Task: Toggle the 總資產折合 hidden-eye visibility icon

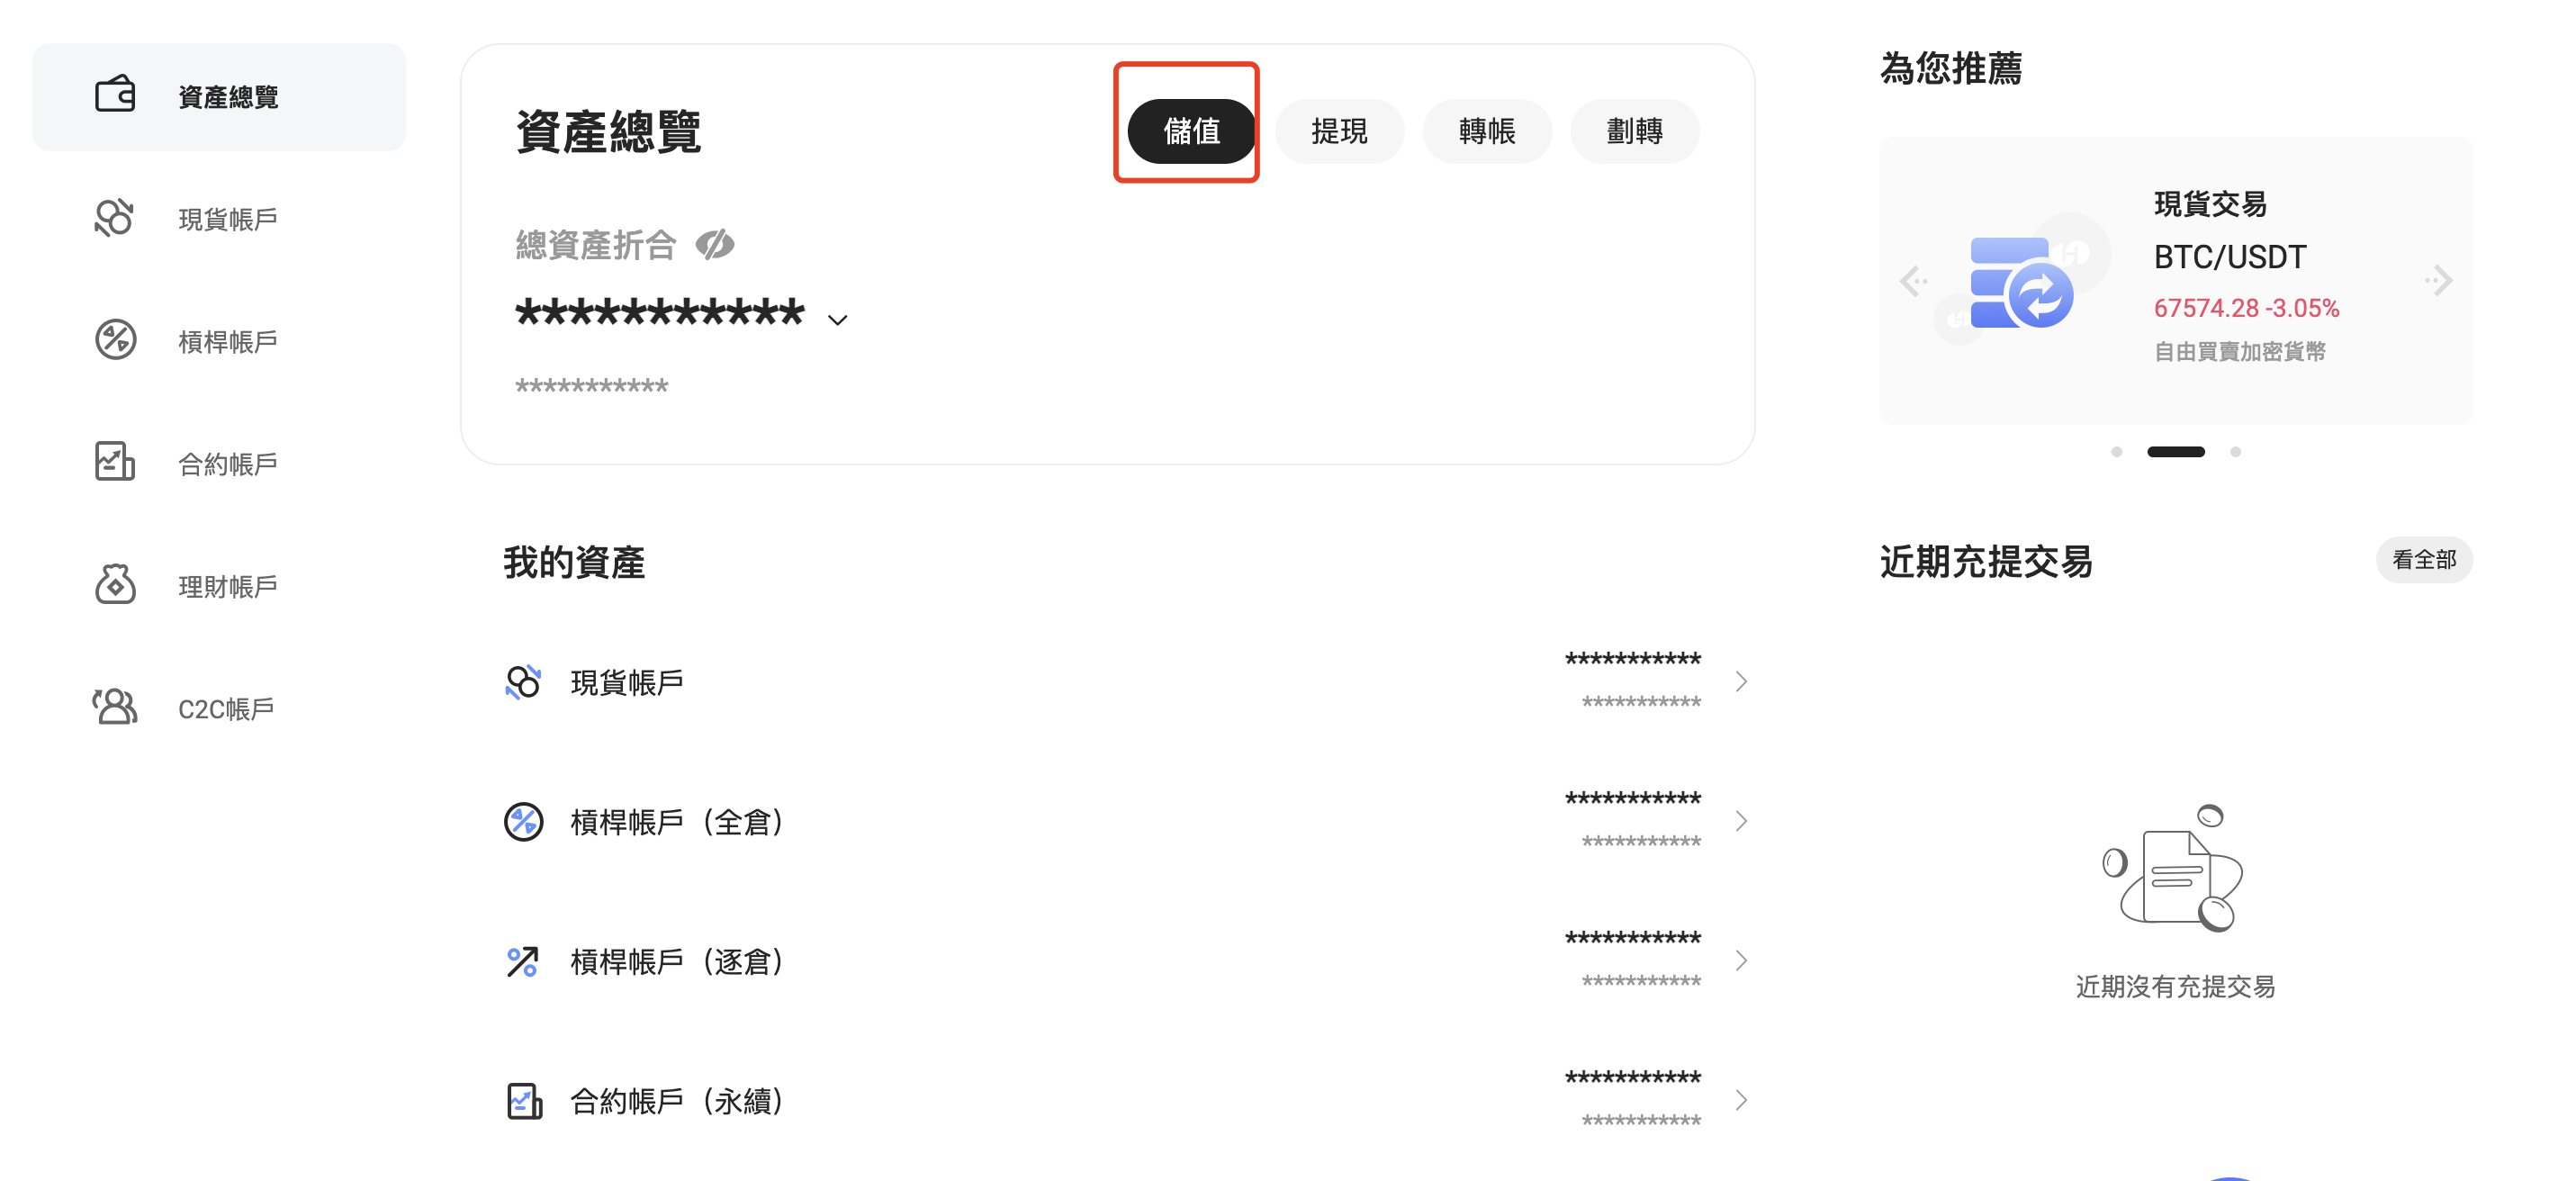Action: point(715,244)
